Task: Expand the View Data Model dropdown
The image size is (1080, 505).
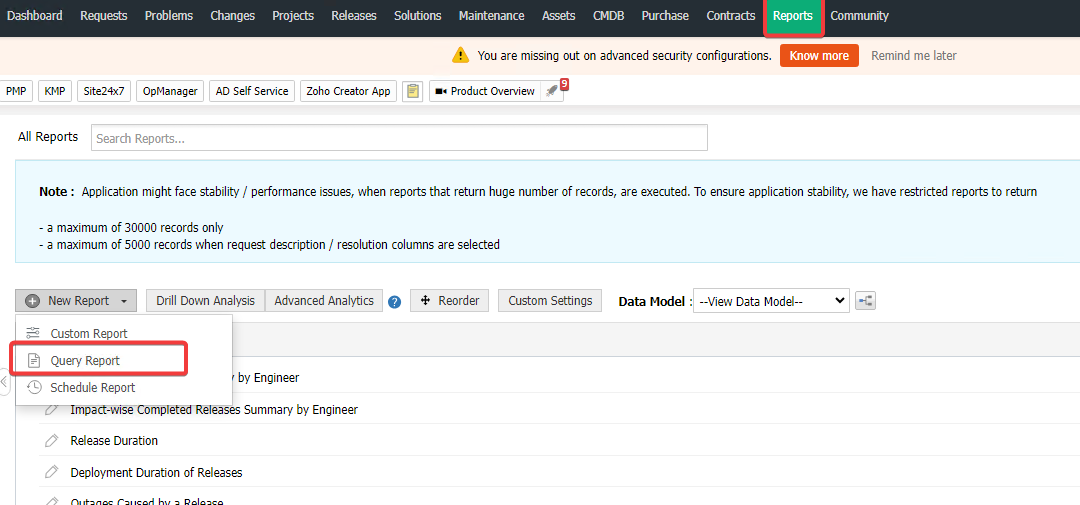Action: (770, 301)
